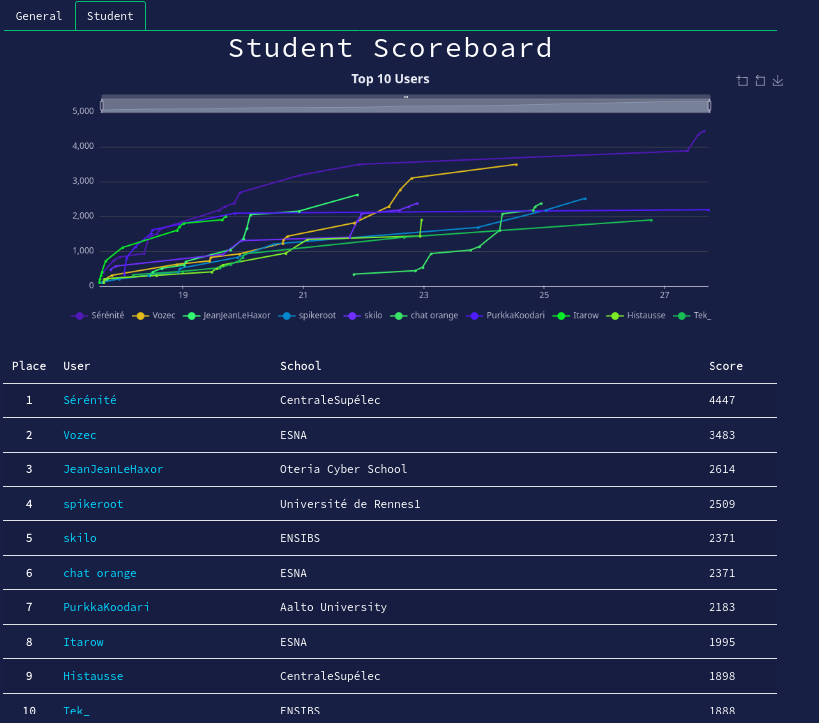The height and width of the screenshot is (724, 819).
Task: Open Itarow user profile link
Action: [x=84, y=642]
